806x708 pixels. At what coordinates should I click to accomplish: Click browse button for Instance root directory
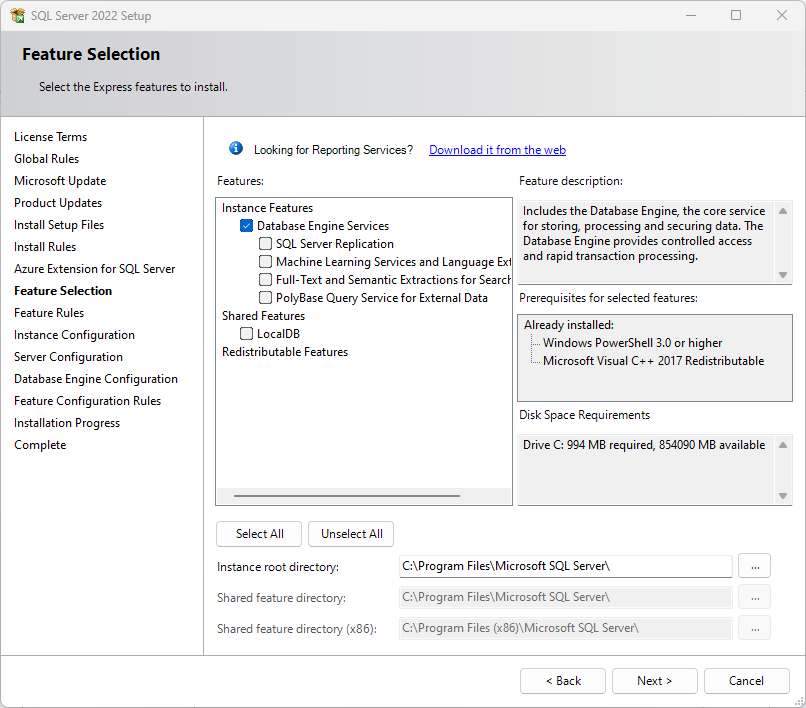point(754,566)
